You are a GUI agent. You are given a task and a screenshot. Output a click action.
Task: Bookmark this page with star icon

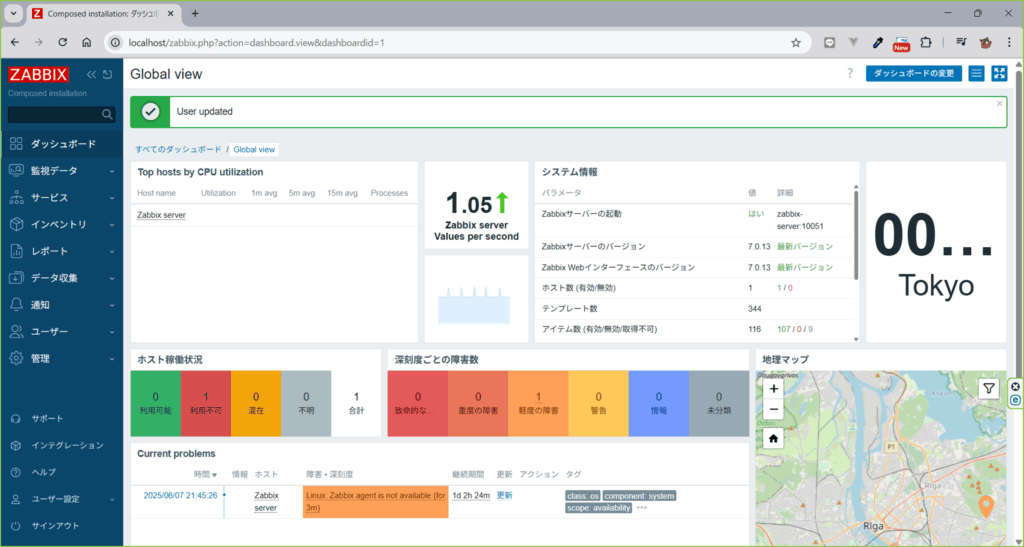pos(795,42)
